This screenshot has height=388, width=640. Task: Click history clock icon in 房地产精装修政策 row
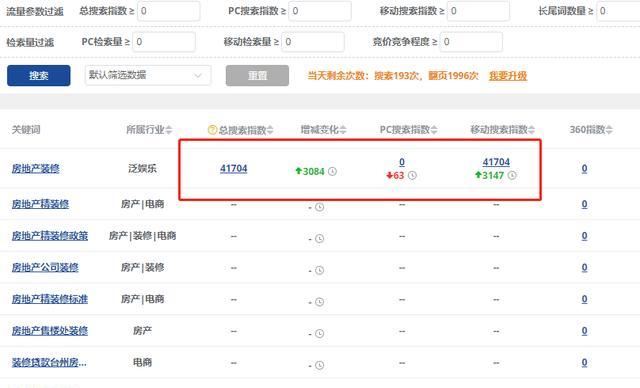point(320,239)
